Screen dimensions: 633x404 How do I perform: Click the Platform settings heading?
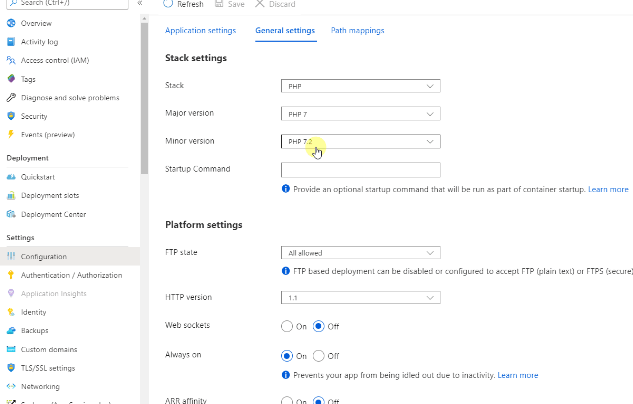click(203, 224)
